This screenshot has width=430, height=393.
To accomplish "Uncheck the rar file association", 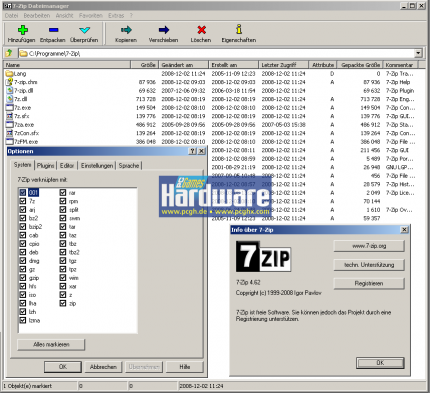I will [63, 192].
